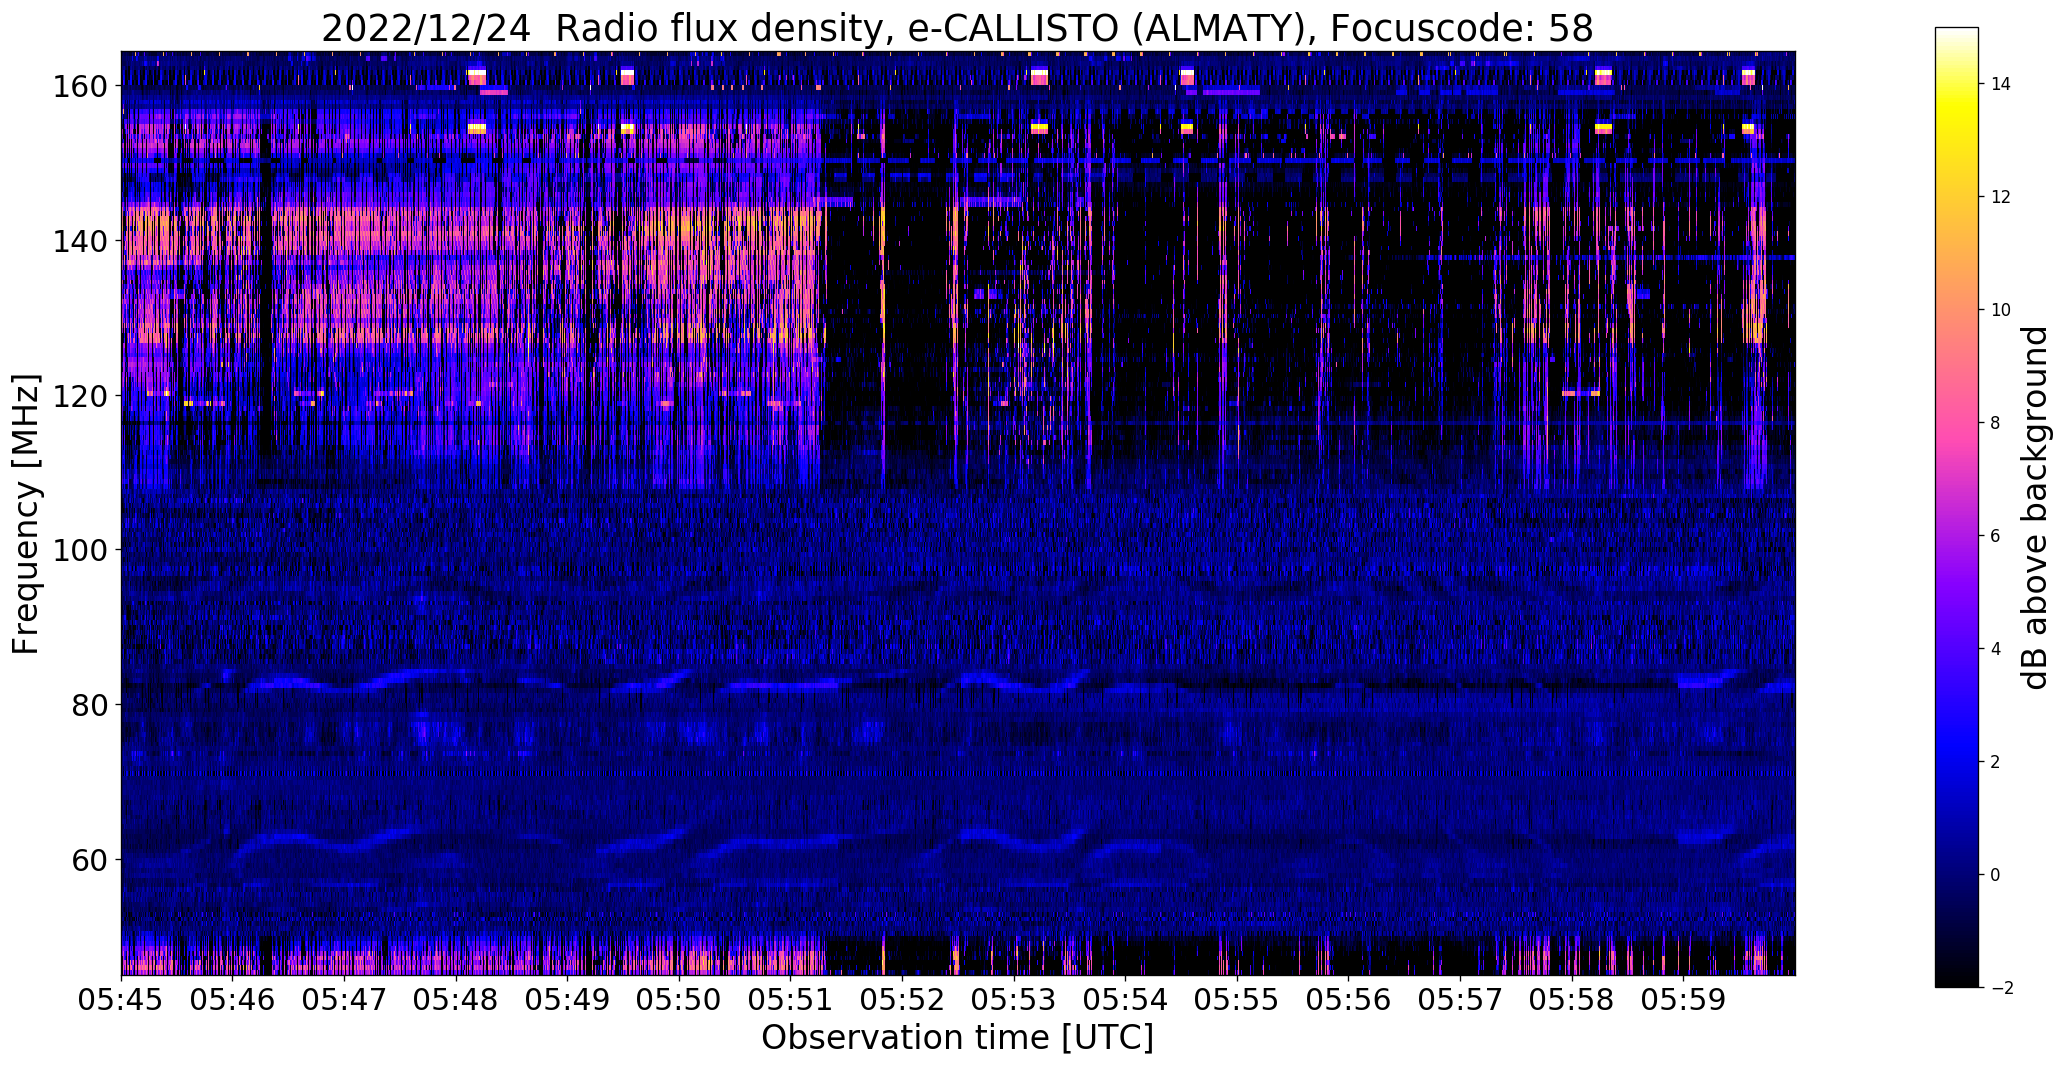Image resolution: width=2066 pixels, height=1067 pixels.
Task: Click the 05:55 time tick label
Action: tap(1237, 1000)
